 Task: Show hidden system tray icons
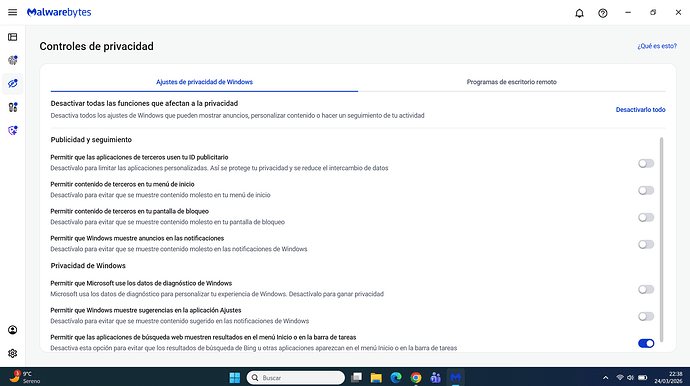click(x=606, y=378)
